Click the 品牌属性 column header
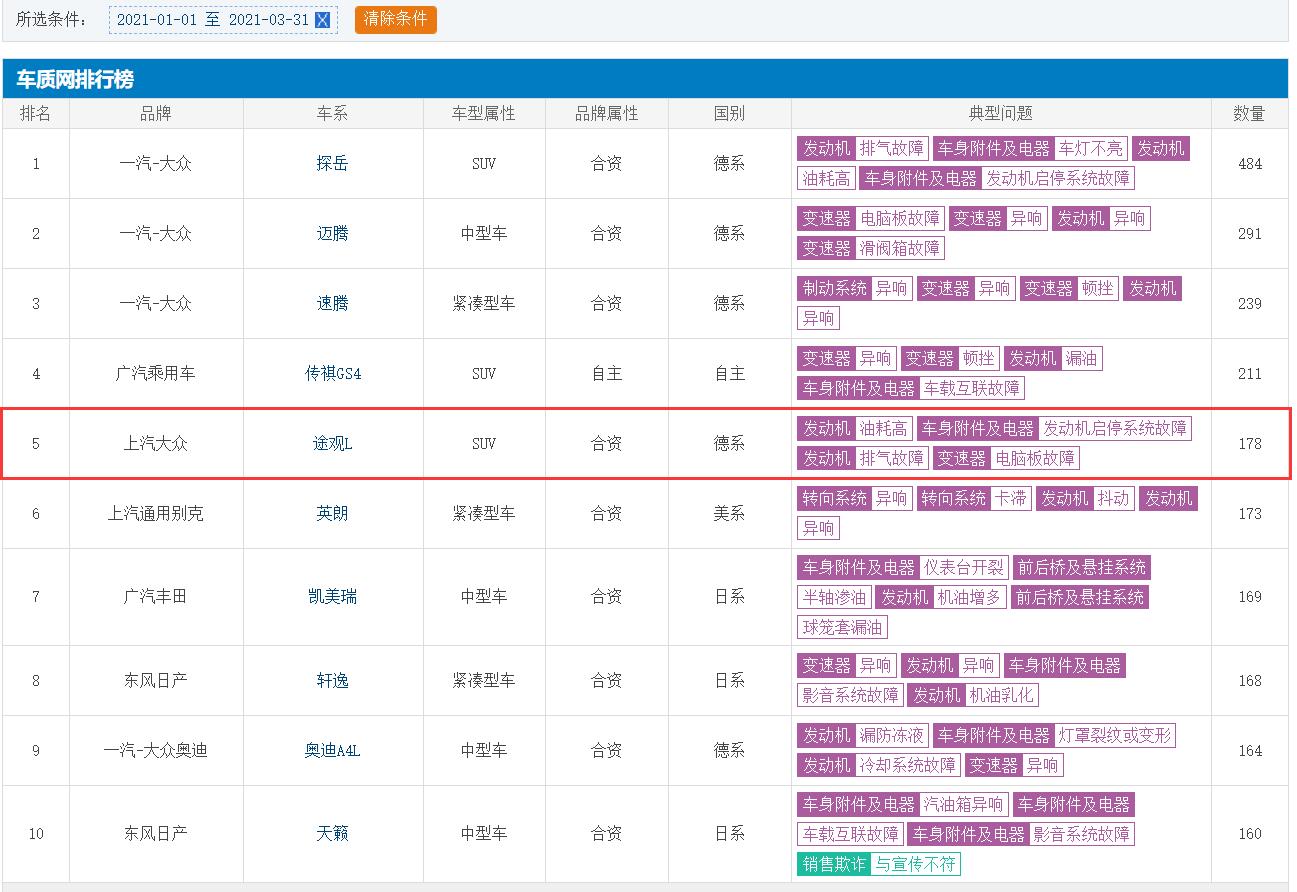The height and width of the screenshot is (892, 1297). click(x=607, y=114)
